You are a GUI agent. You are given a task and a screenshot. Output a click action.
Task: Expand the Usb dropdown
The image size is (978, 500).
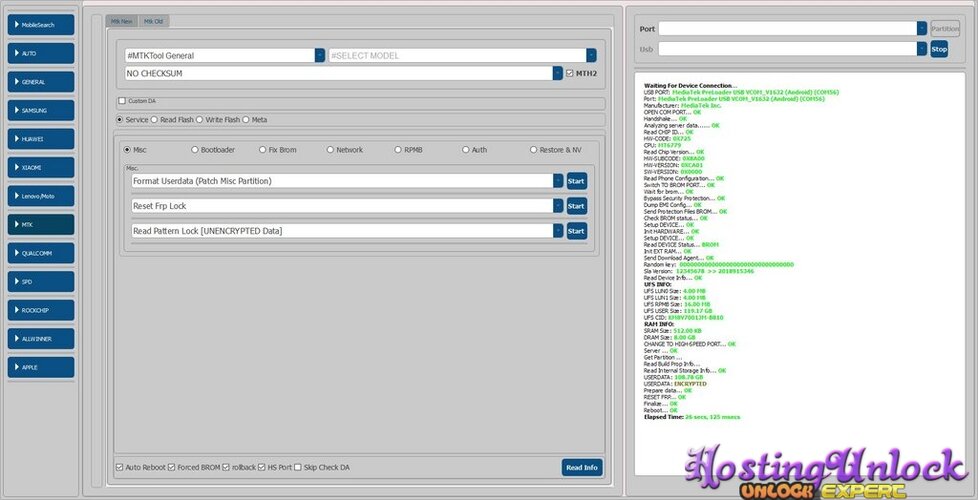pos(921,49)
